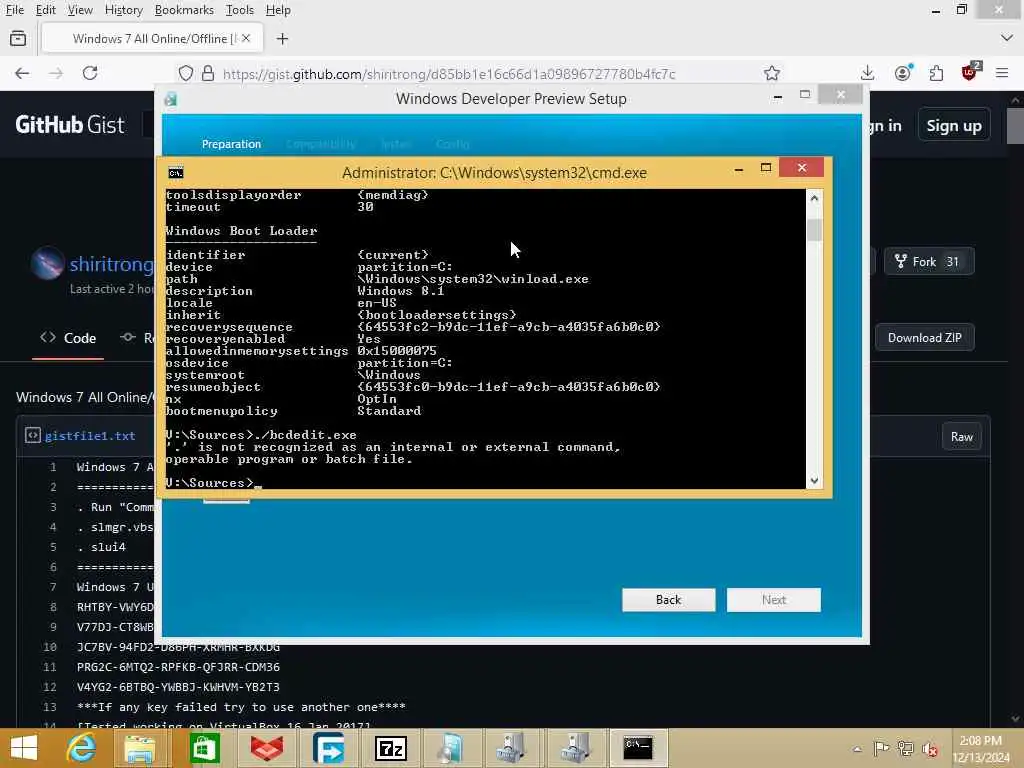The height and width of the screenshot is (768, 1024).
Task: Click line 13 text about failed keys
Action: point(241,707)
